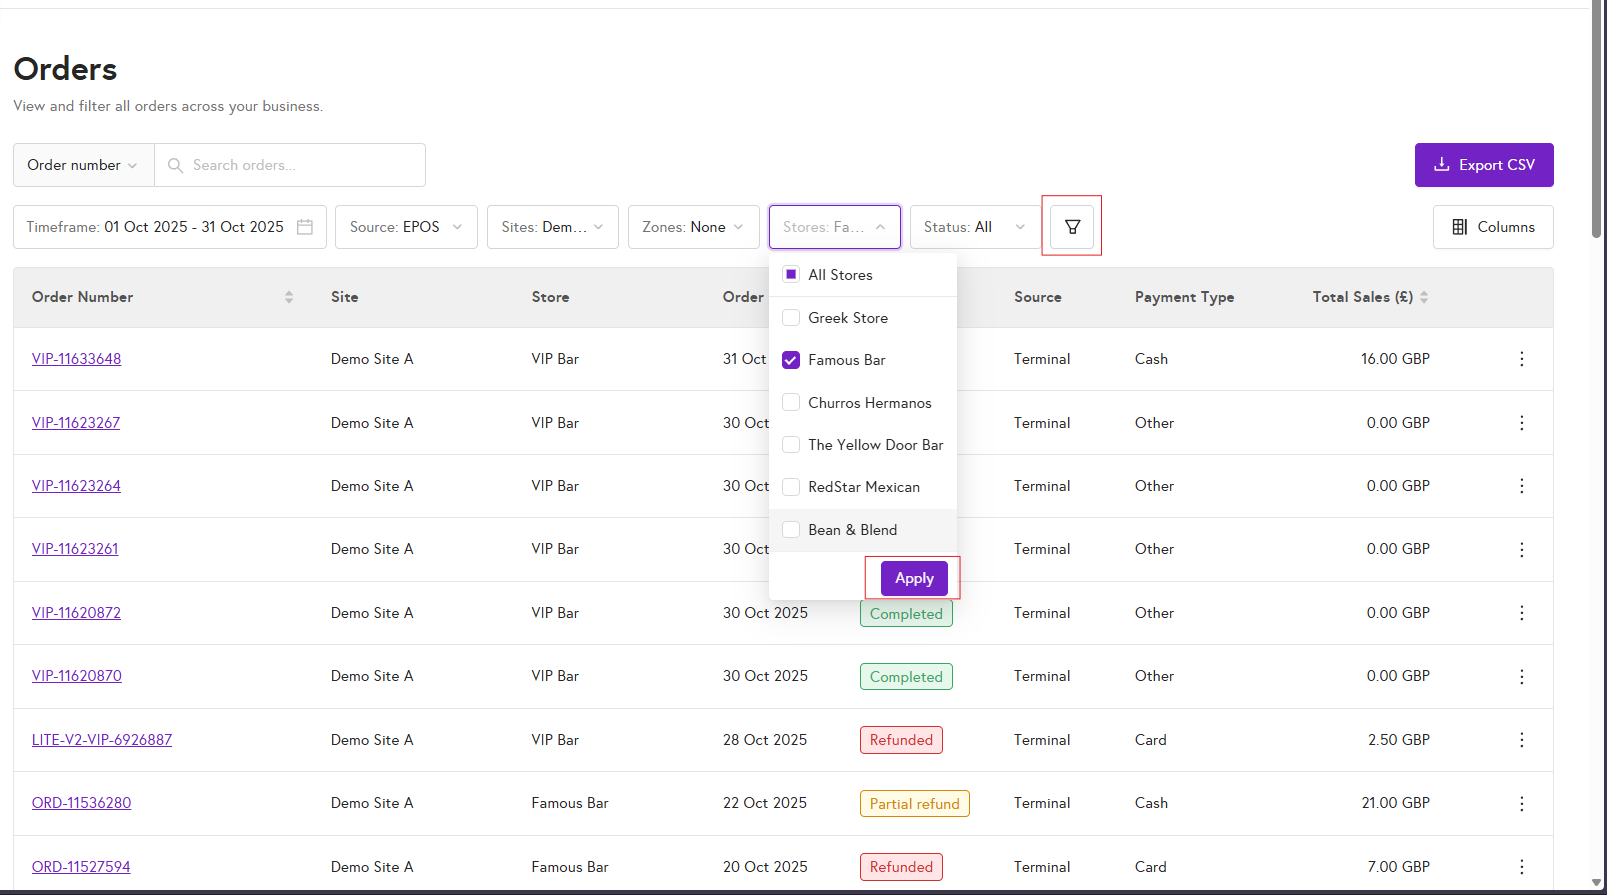
Task: Expand the Order number search type dropdown
Action: pos(83,165)
